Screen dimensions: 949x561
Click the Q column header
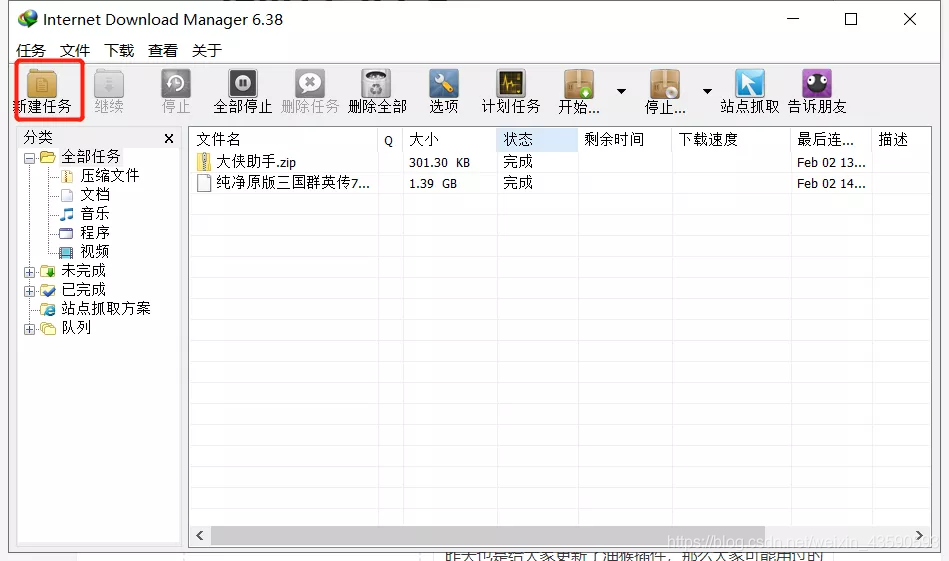pyautogui.click(x=390, y=140)
